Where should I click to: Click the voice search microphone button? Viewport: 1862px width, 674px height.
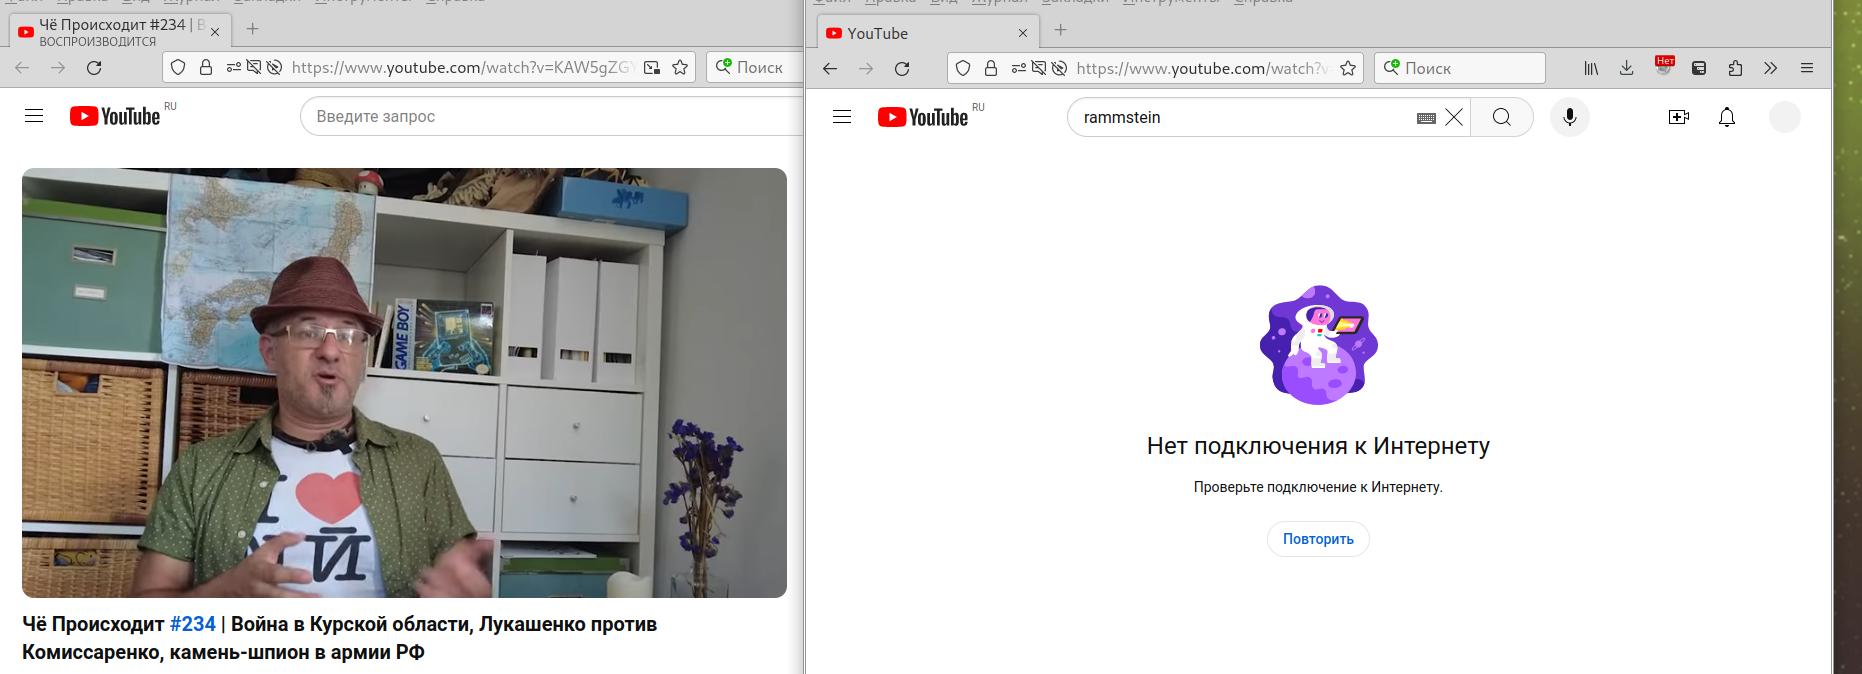[x=1569, y=117]
